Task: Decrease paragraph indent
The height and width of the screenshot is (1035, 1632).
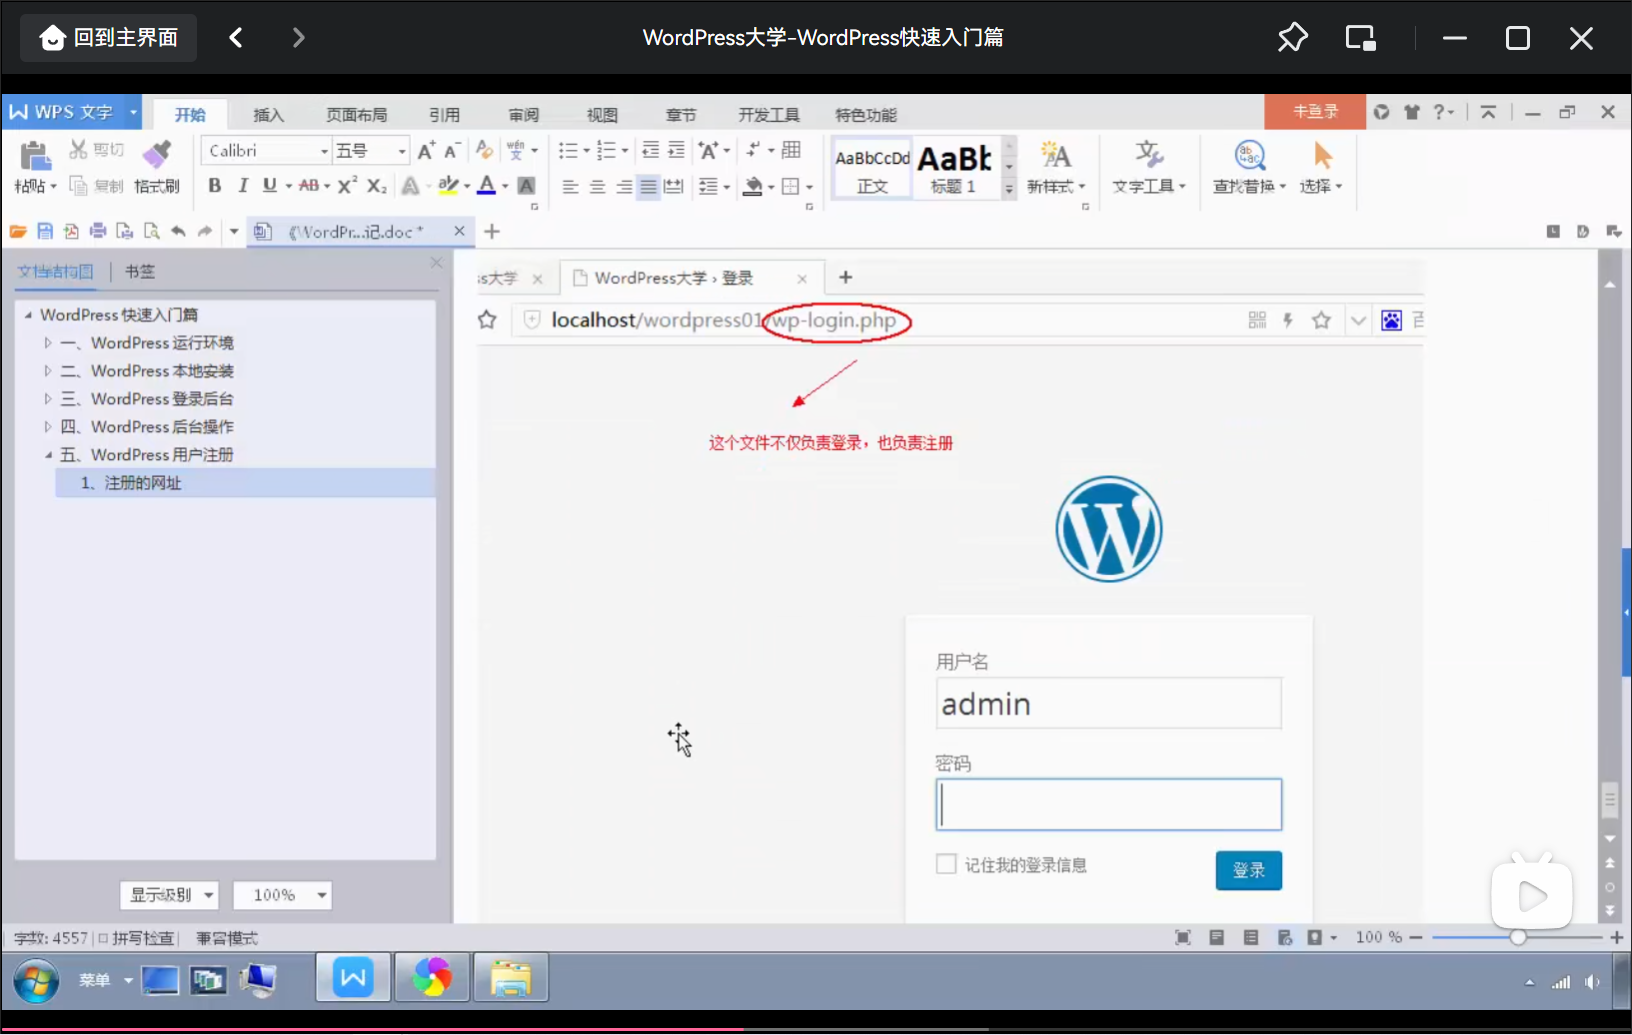Action: click(x=650, y=150)
